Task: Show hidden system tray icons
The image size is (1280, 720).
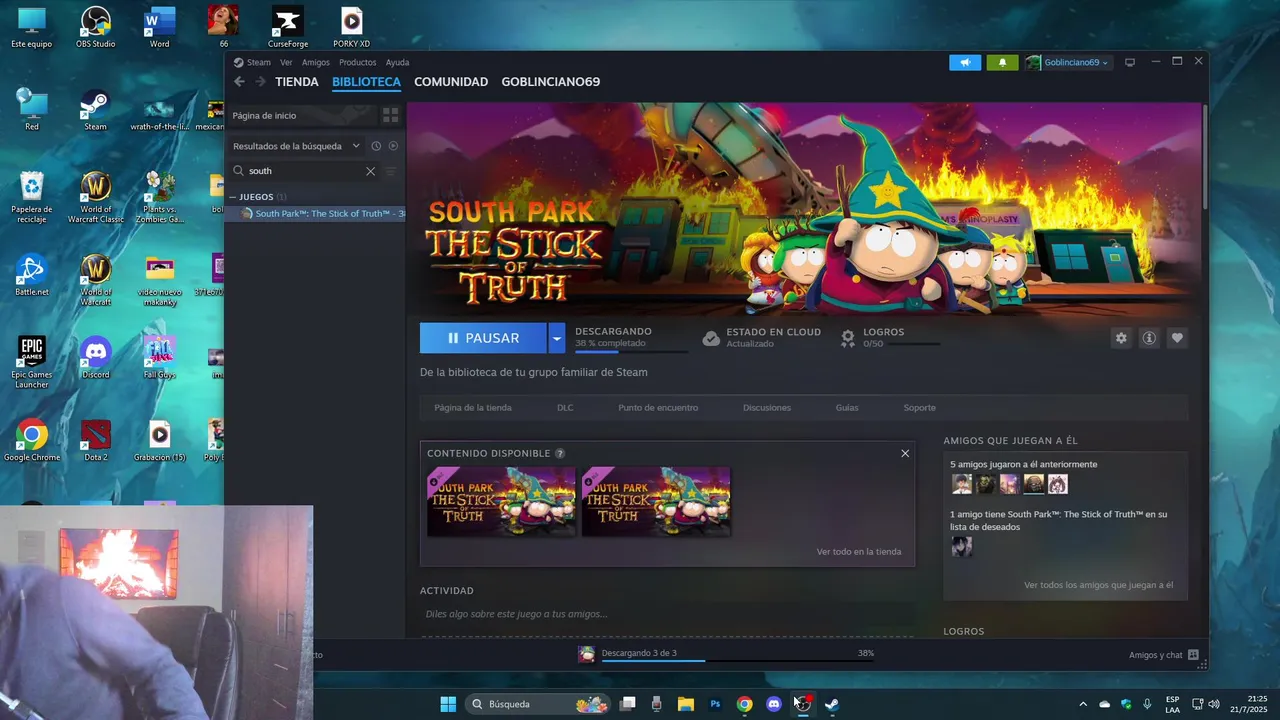Action: tap(1083, 704)
